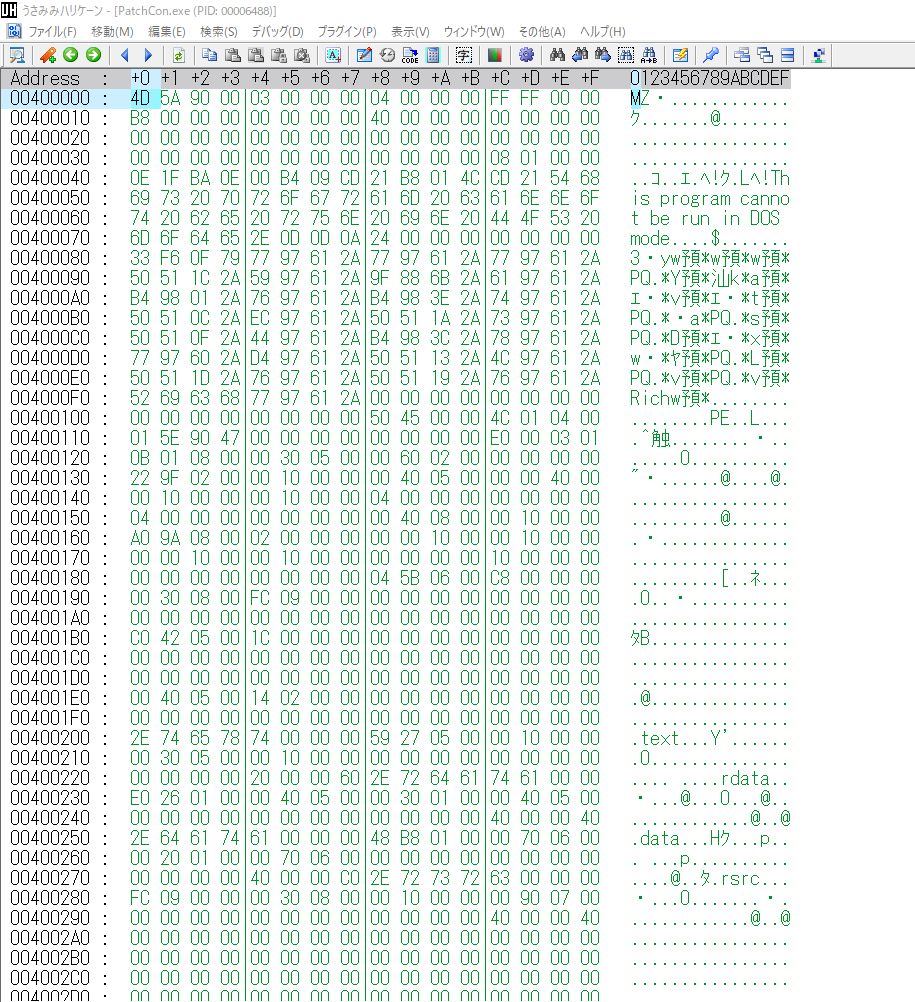Select address row 00400100

pos(50,418)
